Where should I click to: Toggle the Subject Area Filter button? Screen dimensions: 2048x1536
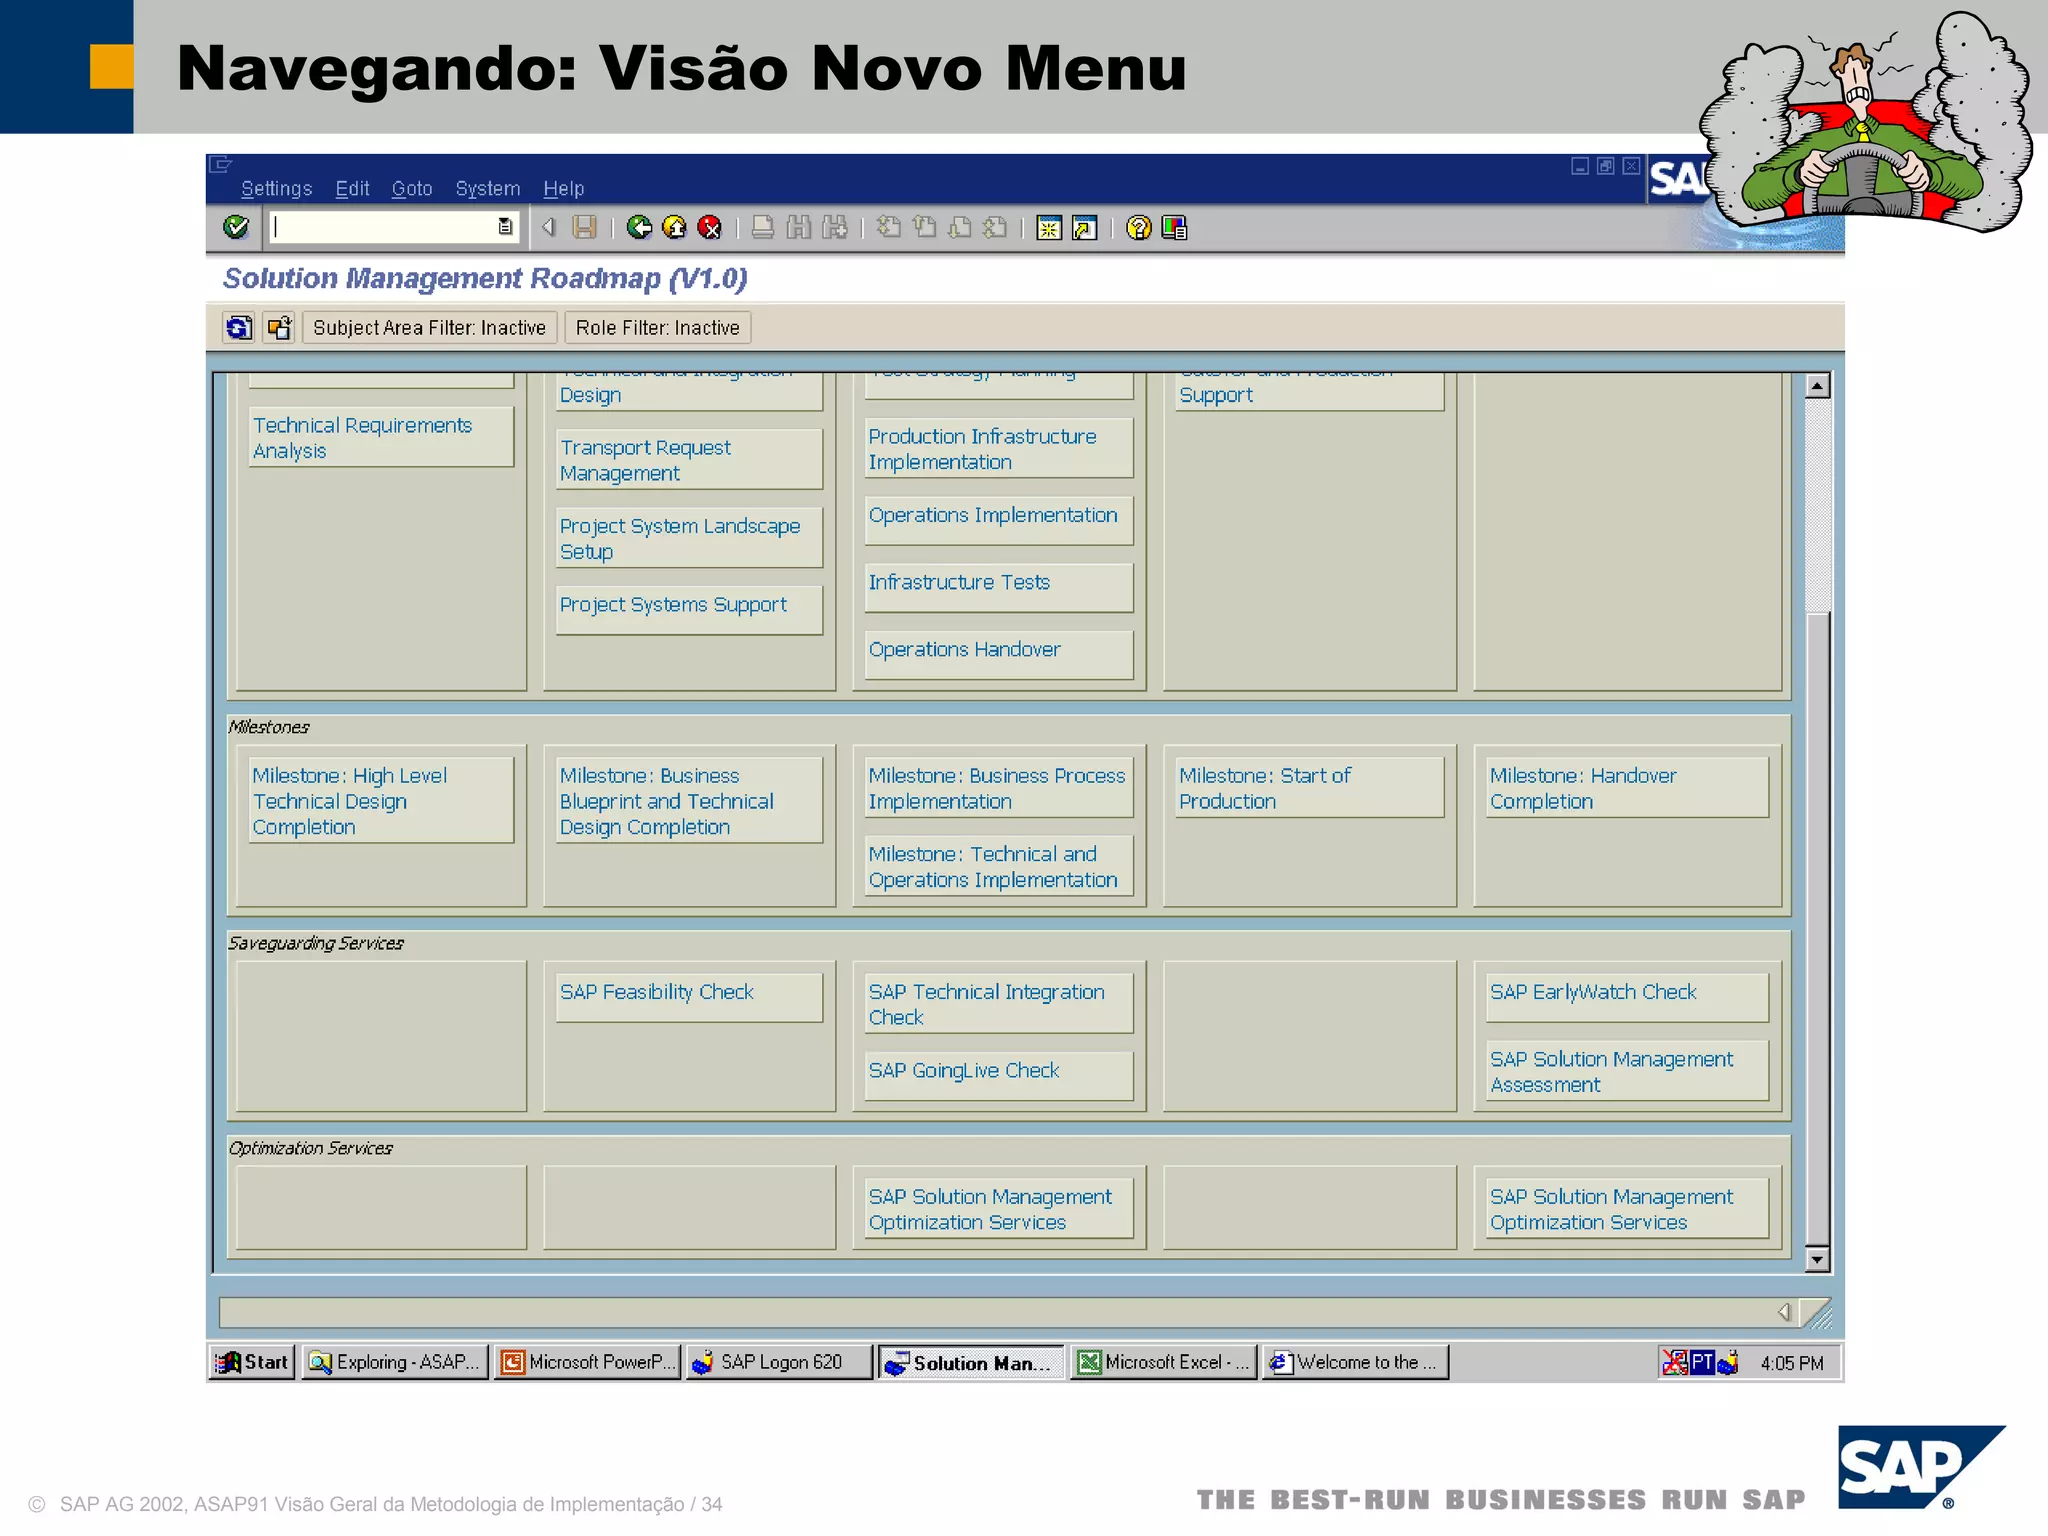pyautogui.click(x=429, y=328)
